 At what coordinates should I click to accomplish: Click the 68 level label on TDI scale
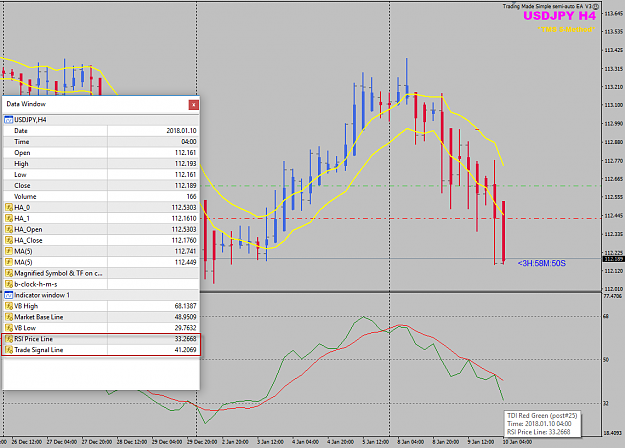[x=606, y=316]
